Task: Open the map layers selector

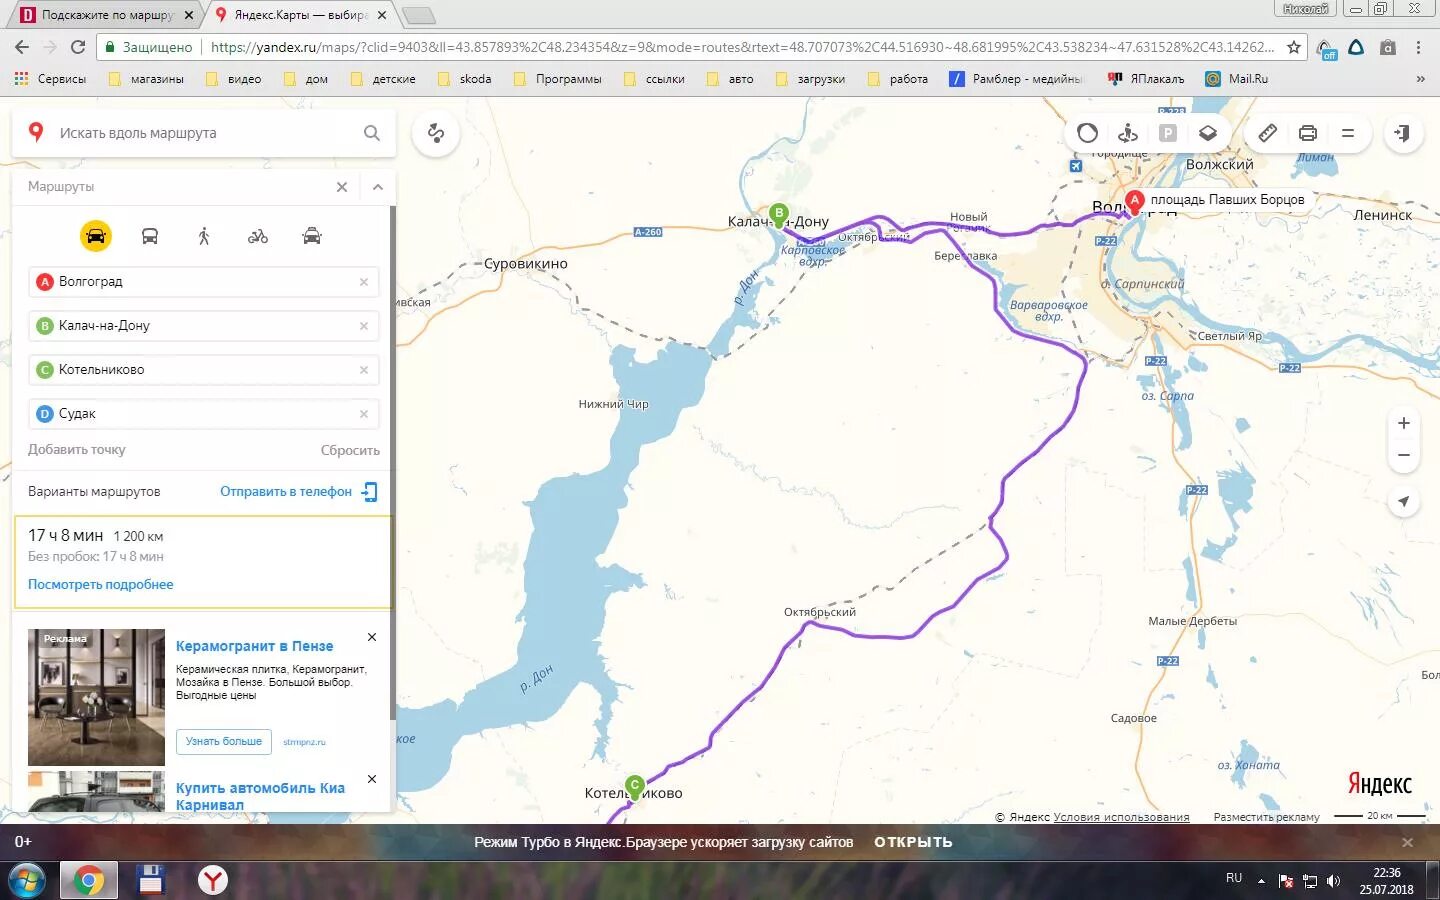Action: pyautogui.click(x=1208, y=133)
